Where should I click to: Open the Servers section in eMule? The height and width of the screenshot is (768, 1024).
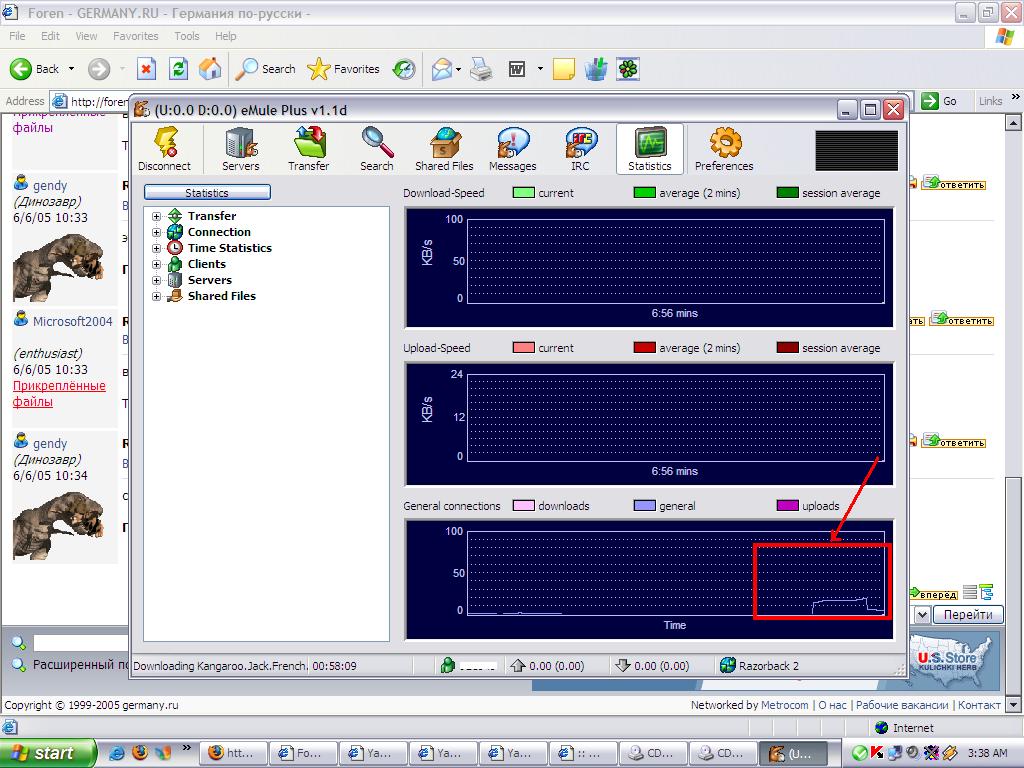point(240,150)
